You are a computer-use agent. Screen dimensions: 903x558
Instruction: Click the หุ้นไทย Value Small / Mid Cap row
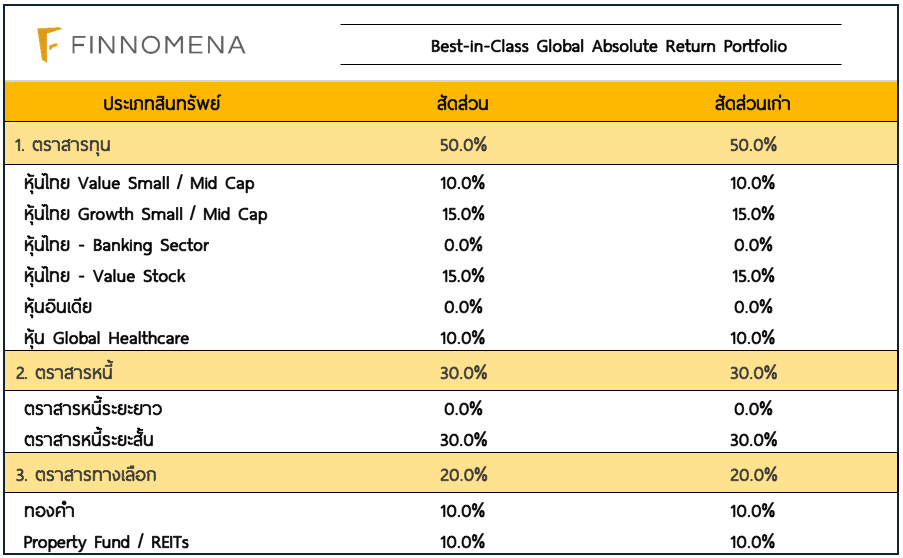[x=138, y=183]
